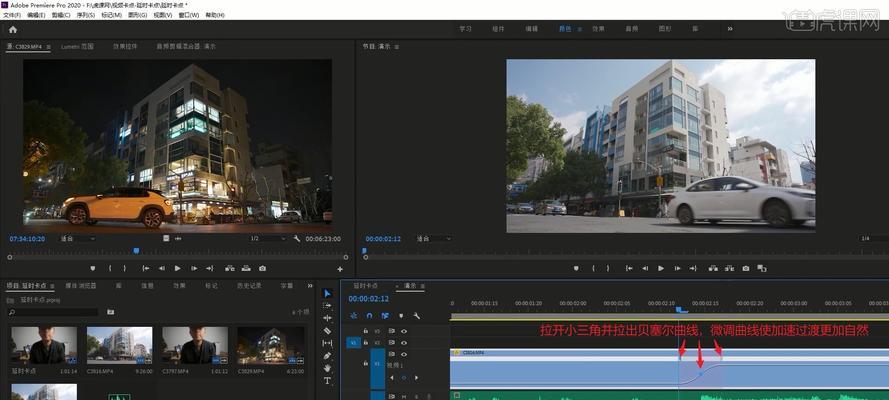This screenshot has width=889, height=400.
Task: Go to Out point in Source monitor
Action: (x=210, y=269)
